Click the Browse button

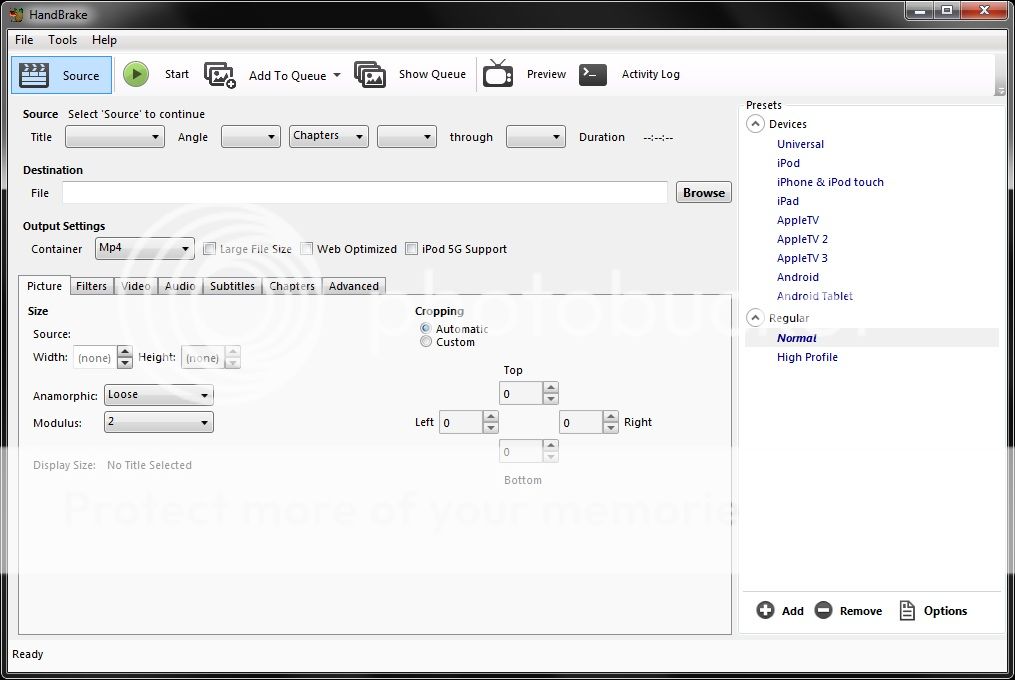coord(704,193)
